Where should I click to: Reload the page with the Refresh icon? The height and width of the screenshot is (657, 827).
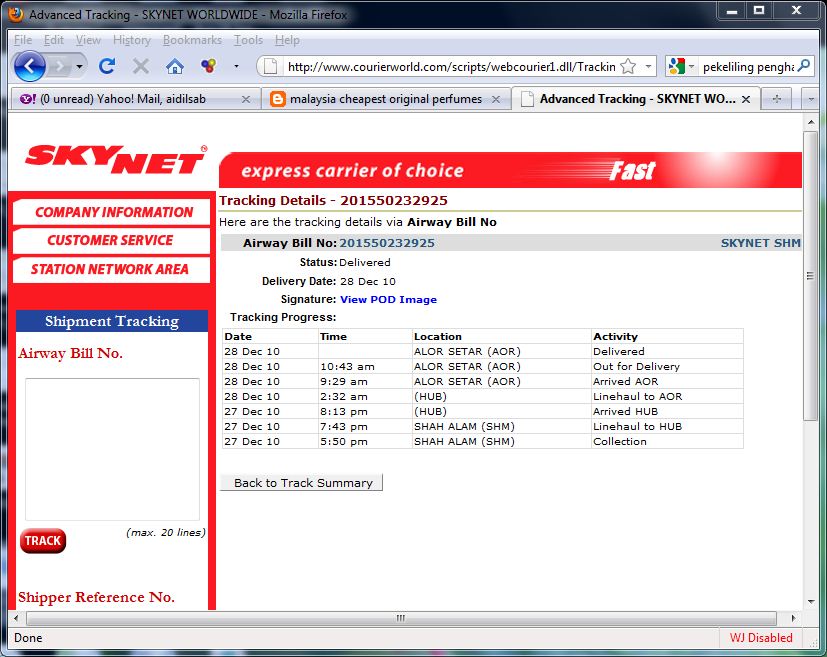coord(107,66)
